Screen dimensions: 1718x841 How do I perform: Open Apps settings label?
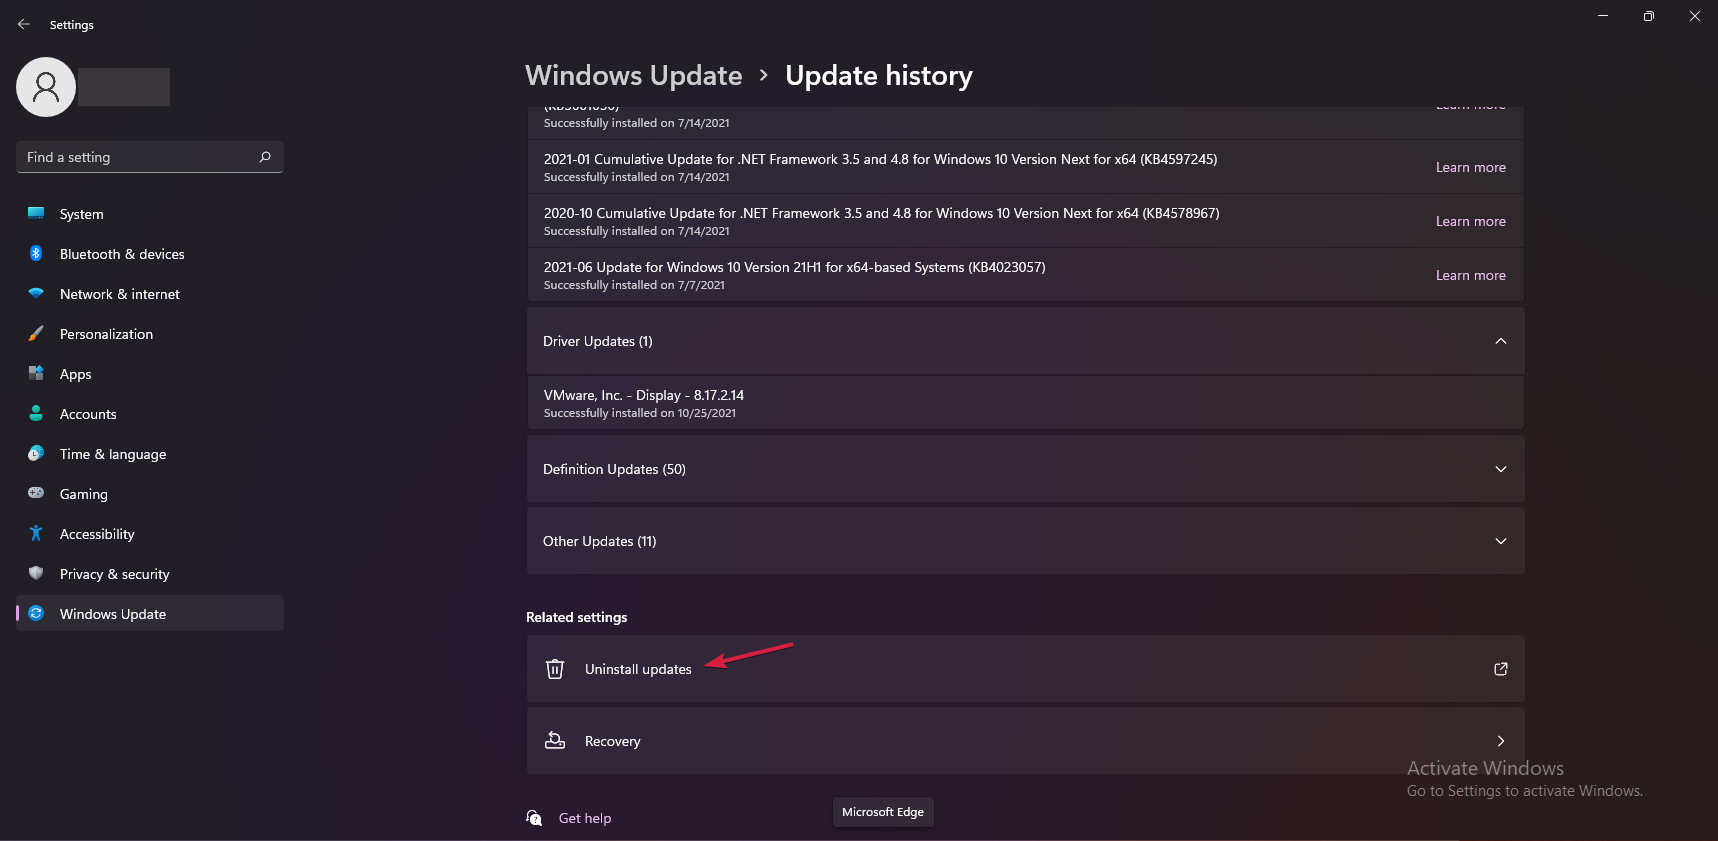[x=76, y=374]
